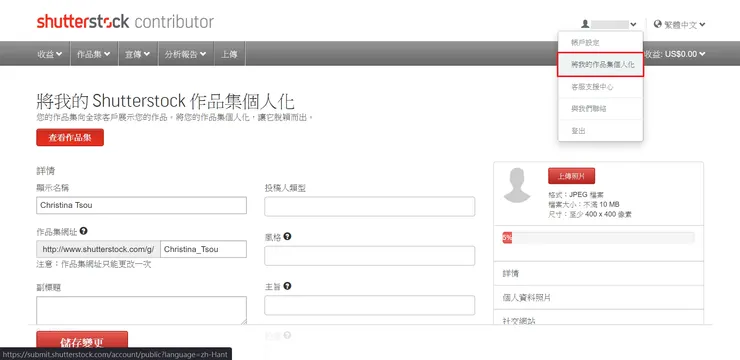The width and height of the screenshot is (740, 360).
Task: Select 登出 to log out
Action: pyautogui.click(x=579, y=131)
